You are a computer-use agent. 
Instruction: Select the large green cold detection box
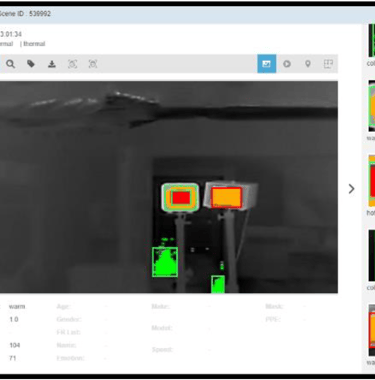point(165,262)
